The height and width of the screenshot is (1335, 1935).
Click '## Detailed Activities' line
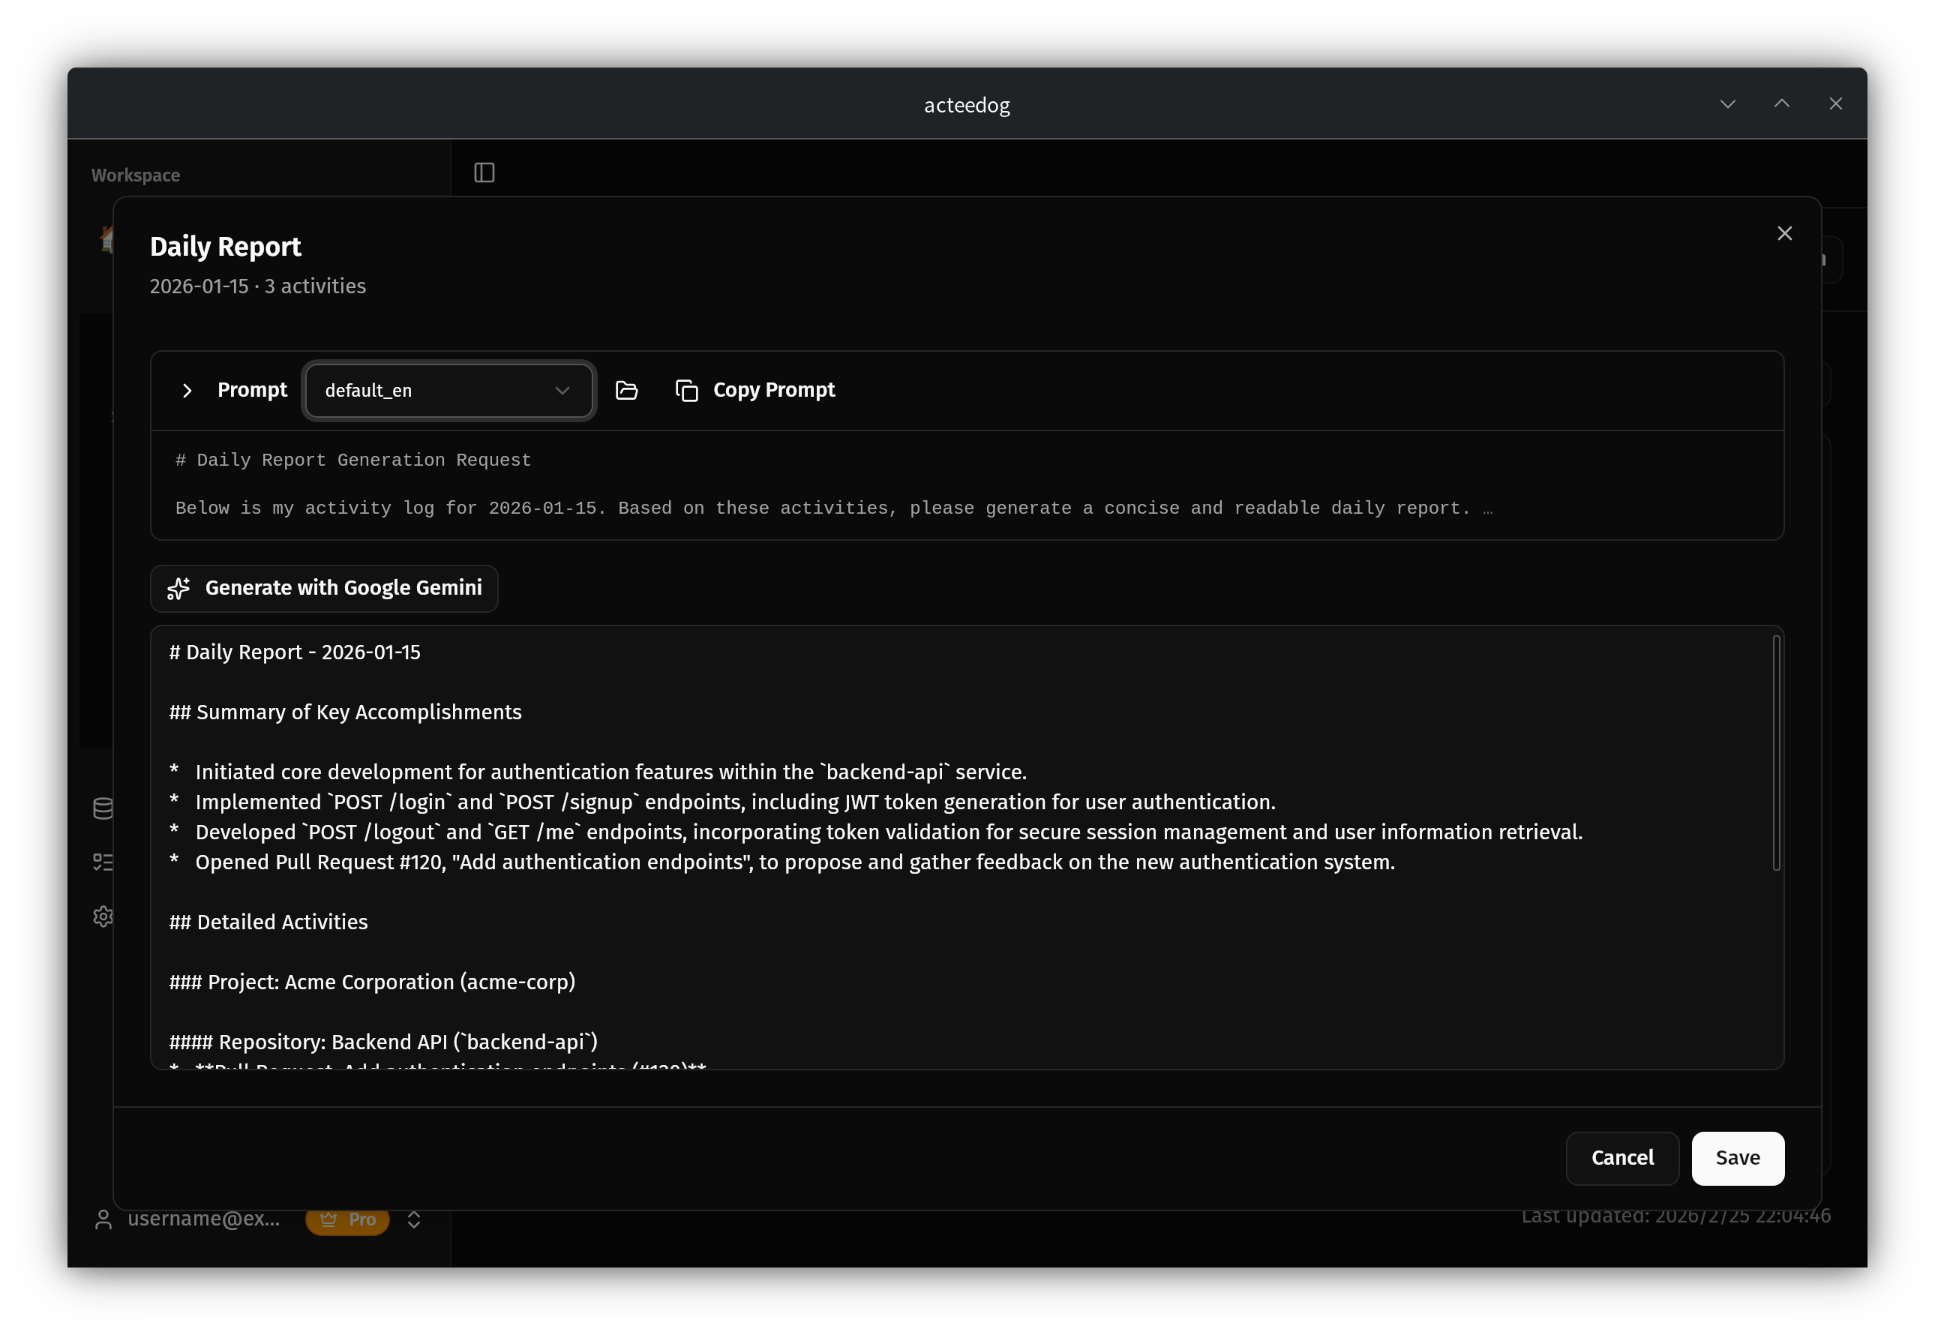[268, 922]
